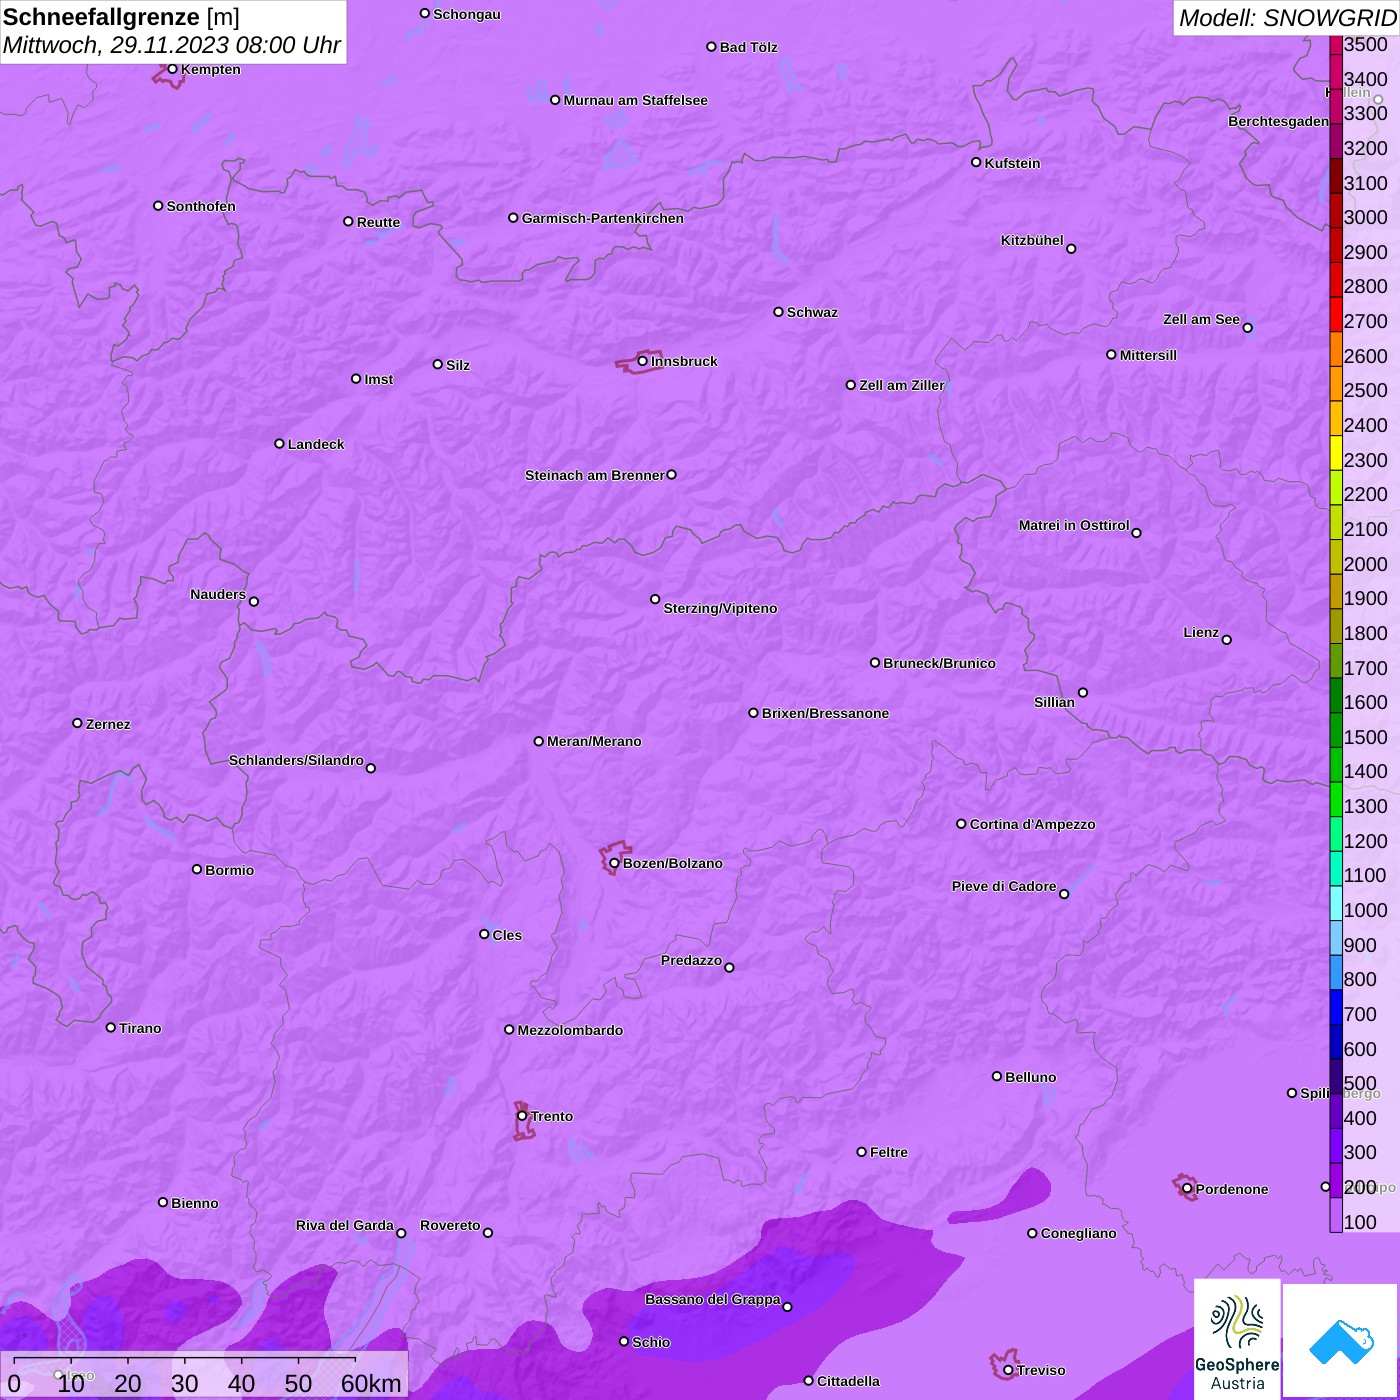Click the Imst location dot
Screen dimensions: 1400x1400
(x=356, y=378)
